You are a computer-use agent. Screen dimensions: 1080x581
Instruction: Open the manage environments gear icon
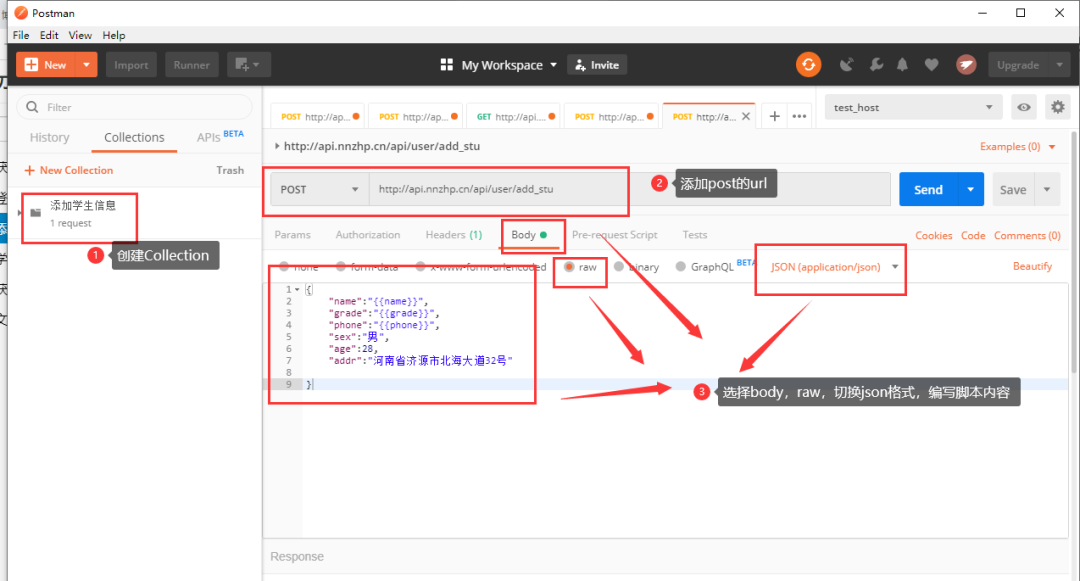pos(1058,107)
